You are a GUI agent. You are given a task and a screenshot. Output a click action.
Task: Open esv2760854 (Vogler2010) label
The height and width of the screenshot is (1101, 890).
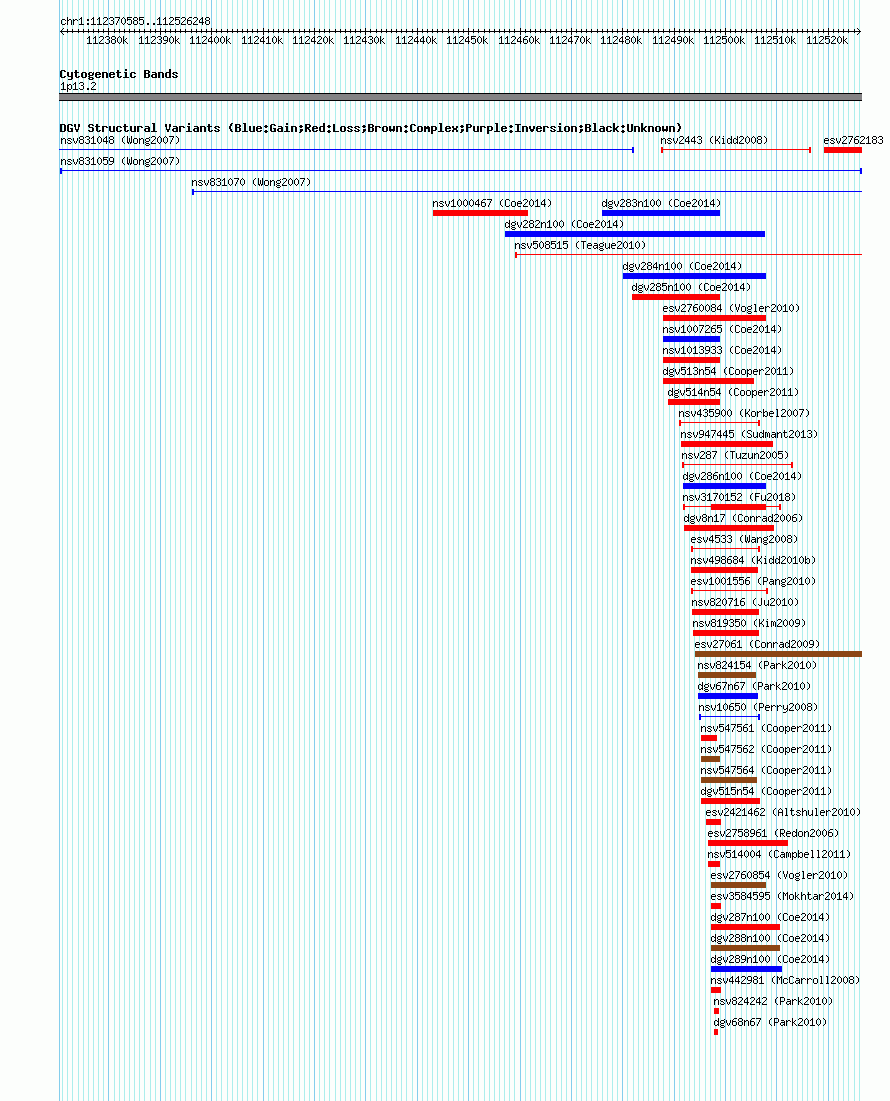[x=779, y=876]
